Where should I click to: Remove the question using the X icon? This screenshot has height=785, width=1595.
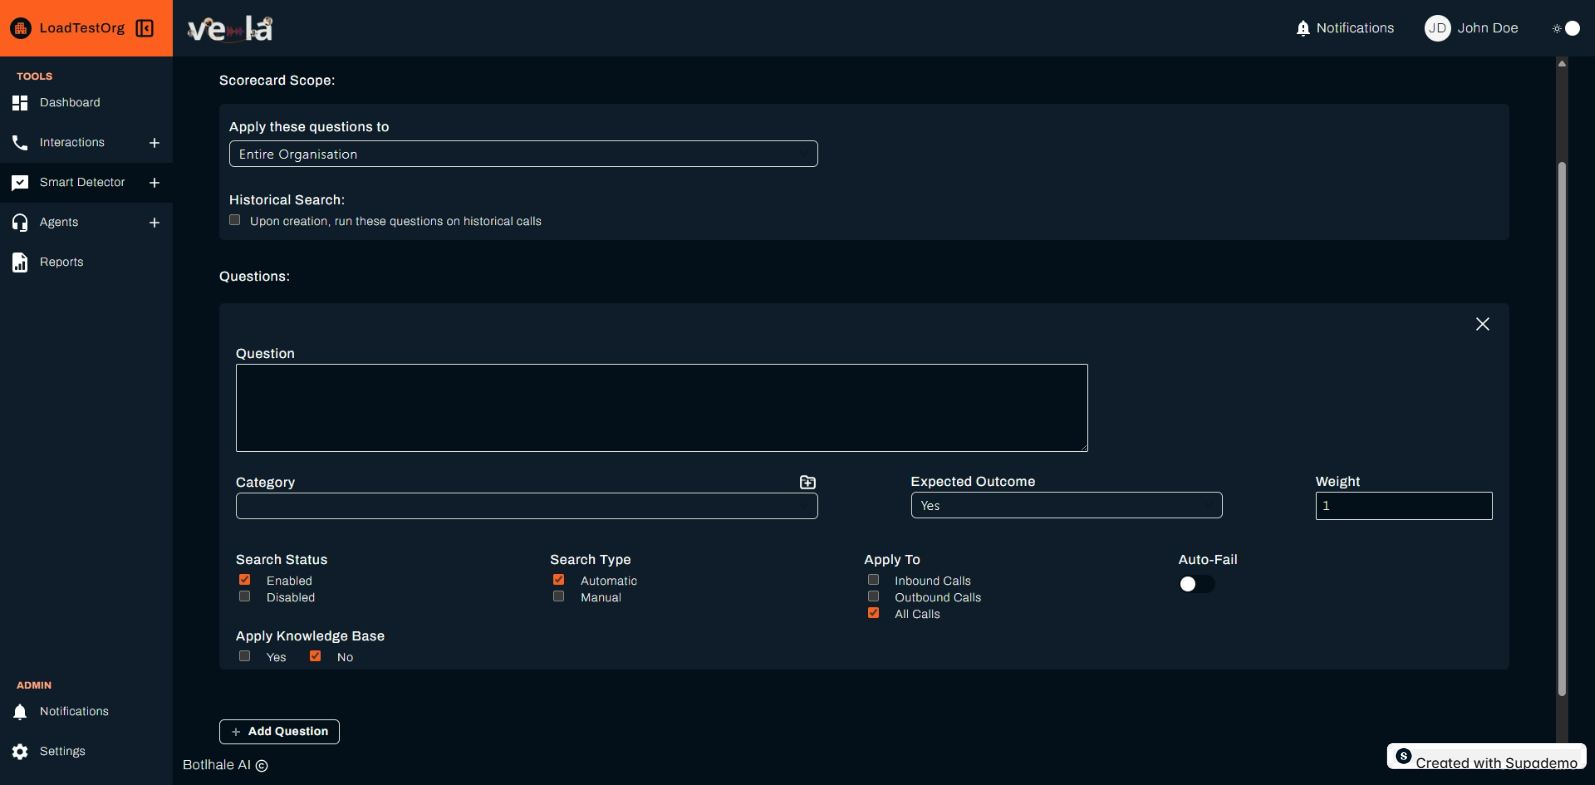(1483, 324)
